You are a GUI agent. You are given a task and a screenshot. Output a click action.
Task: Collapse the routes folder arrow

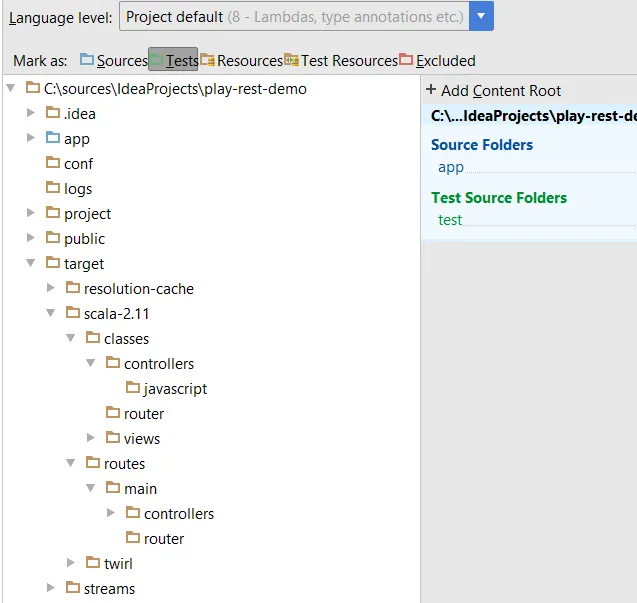70,463
